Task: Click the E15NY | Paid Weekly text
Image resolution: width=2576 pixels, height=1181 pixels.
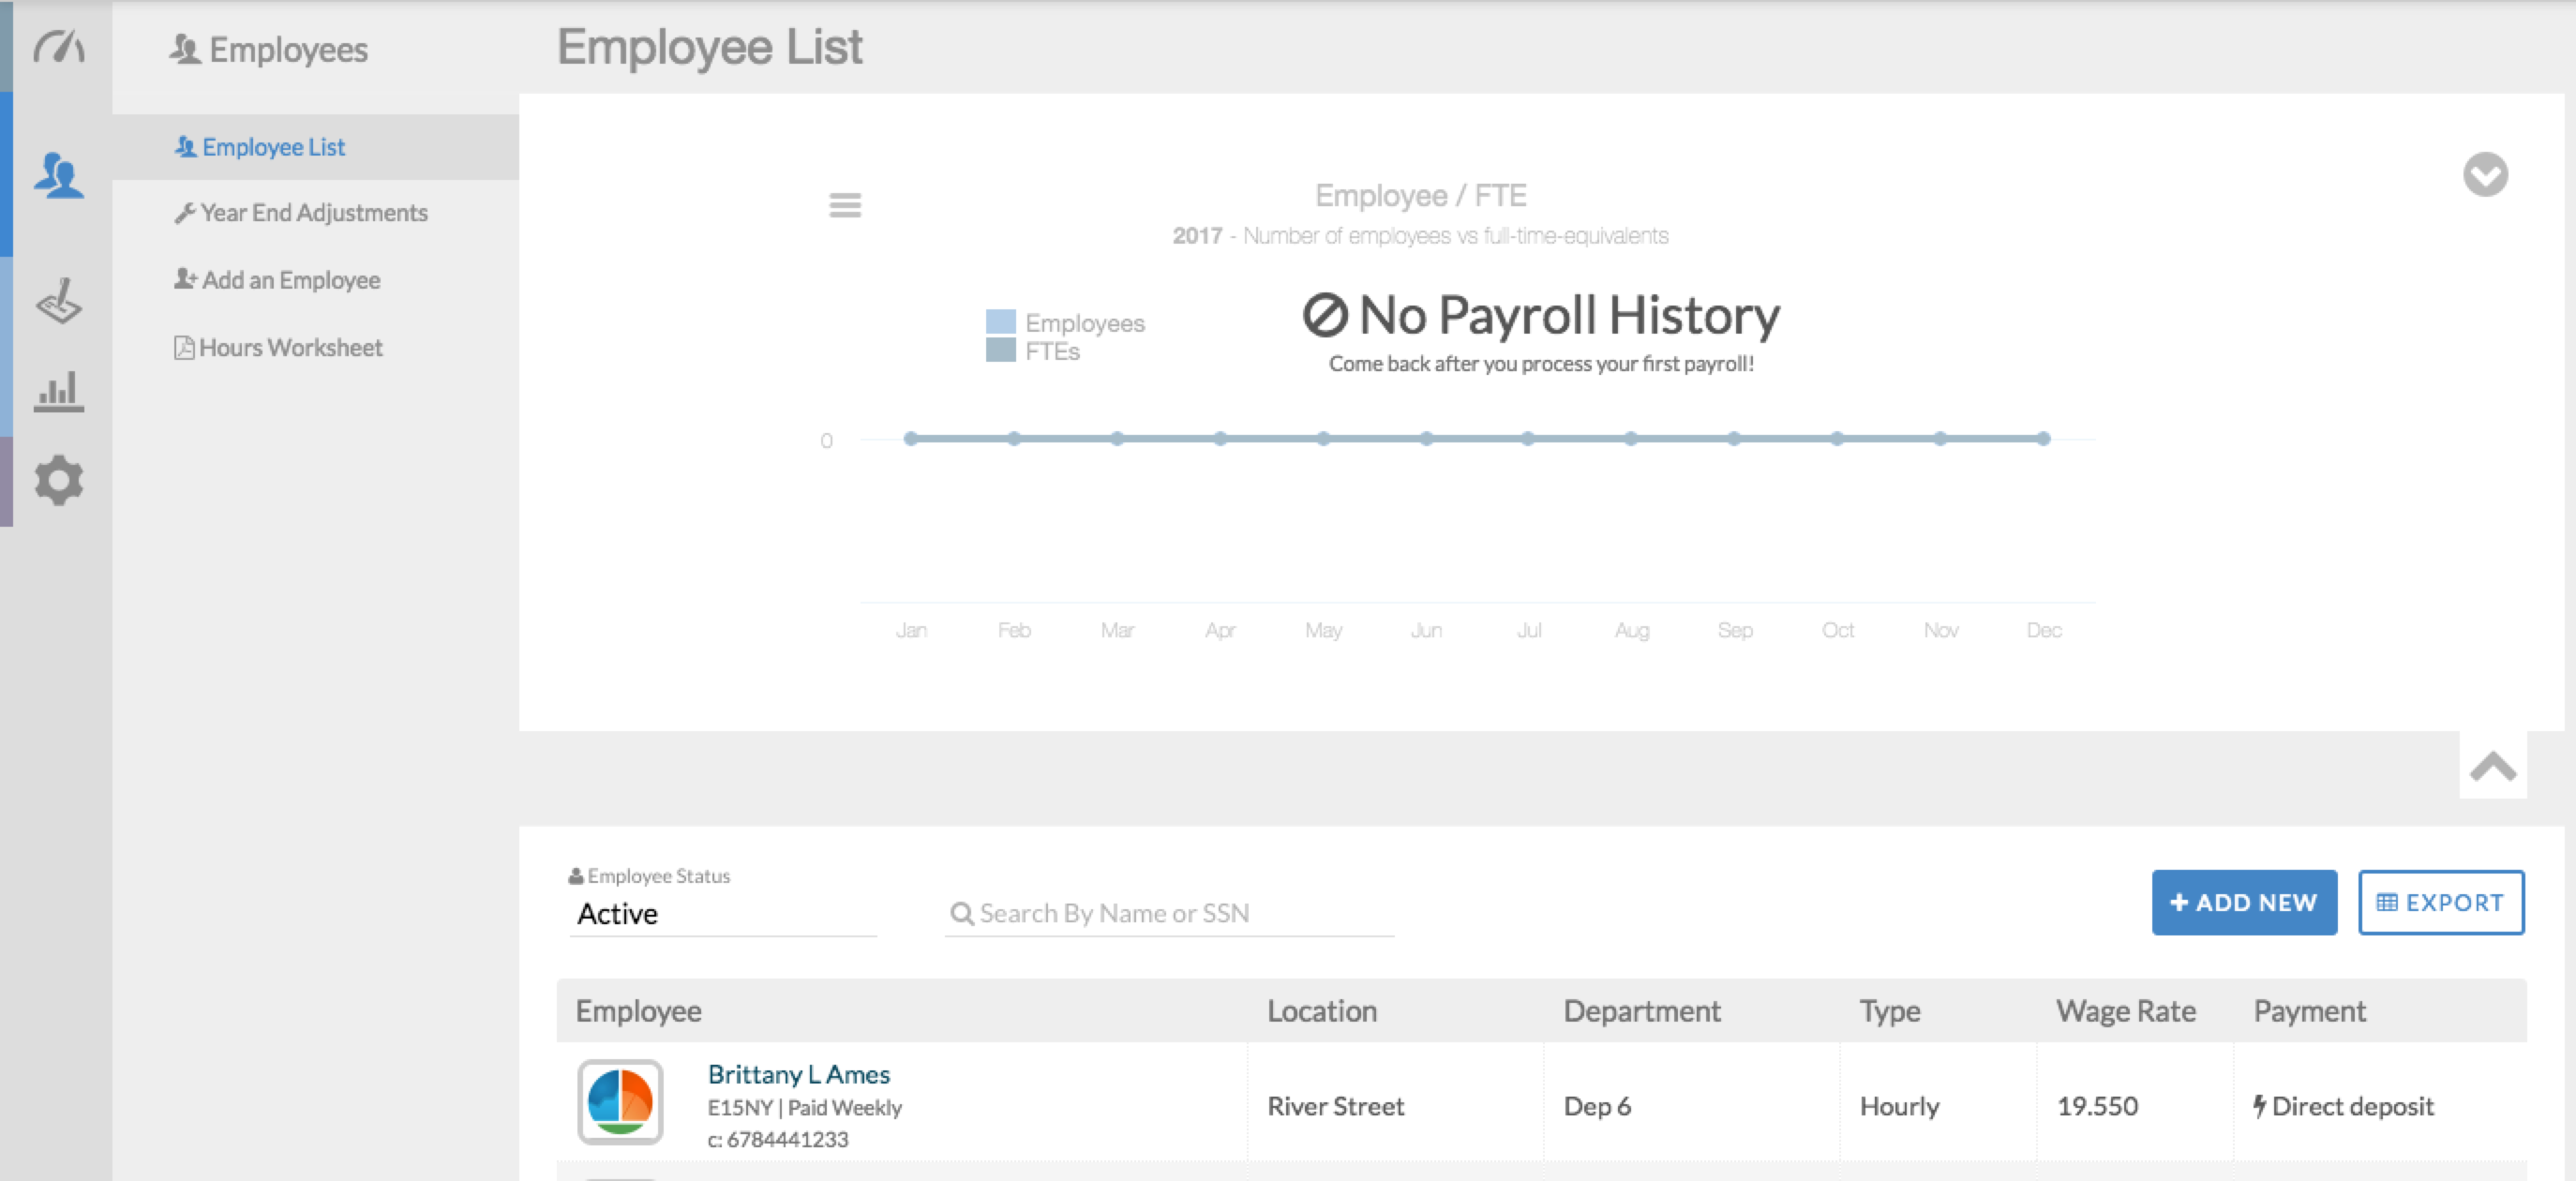Action: click(804, 1107)
